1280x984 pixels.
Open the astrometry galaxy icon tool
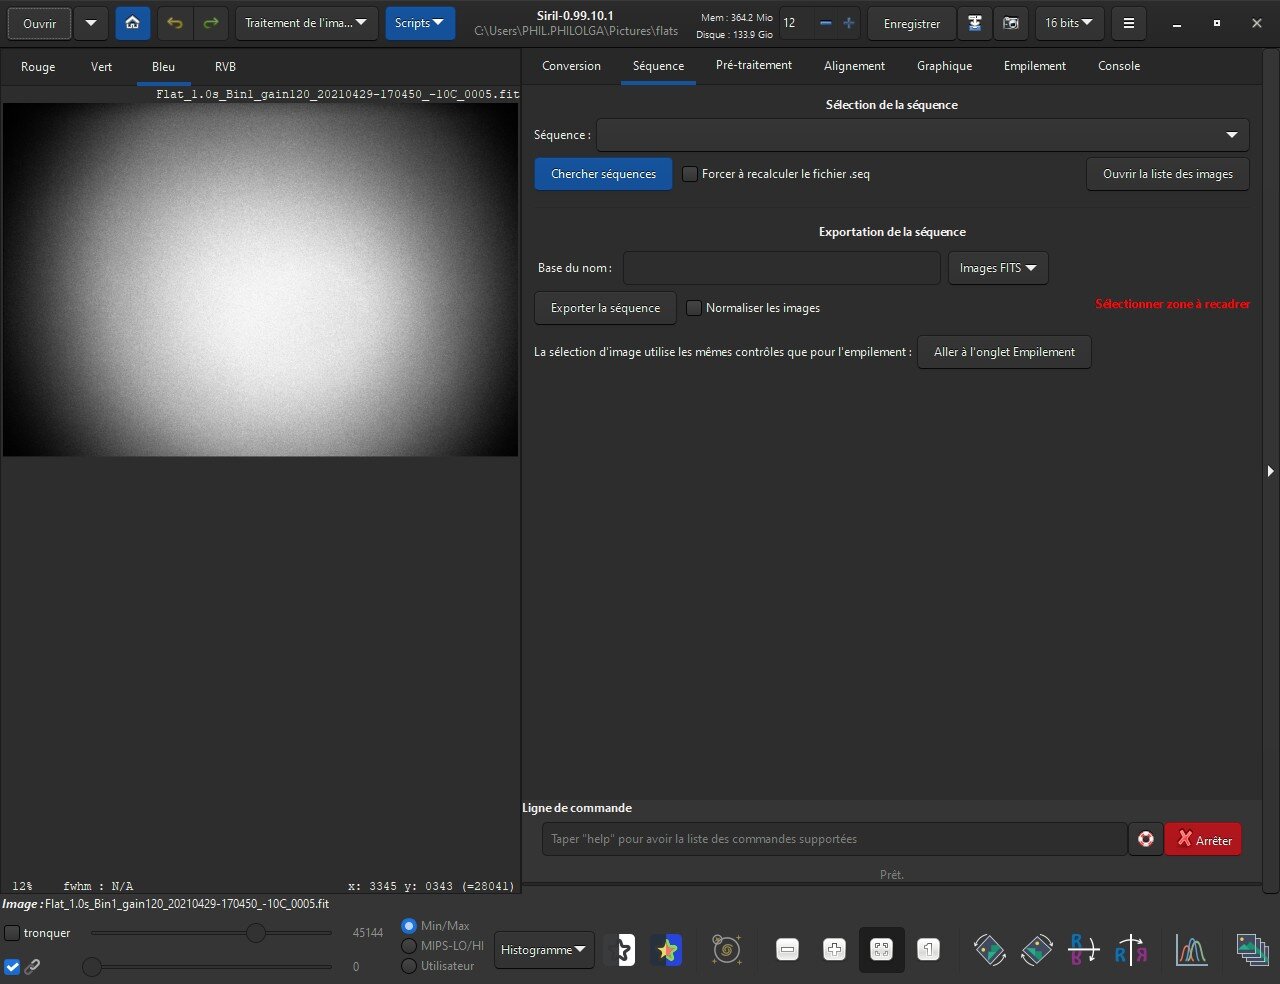(x=726, y=949)
